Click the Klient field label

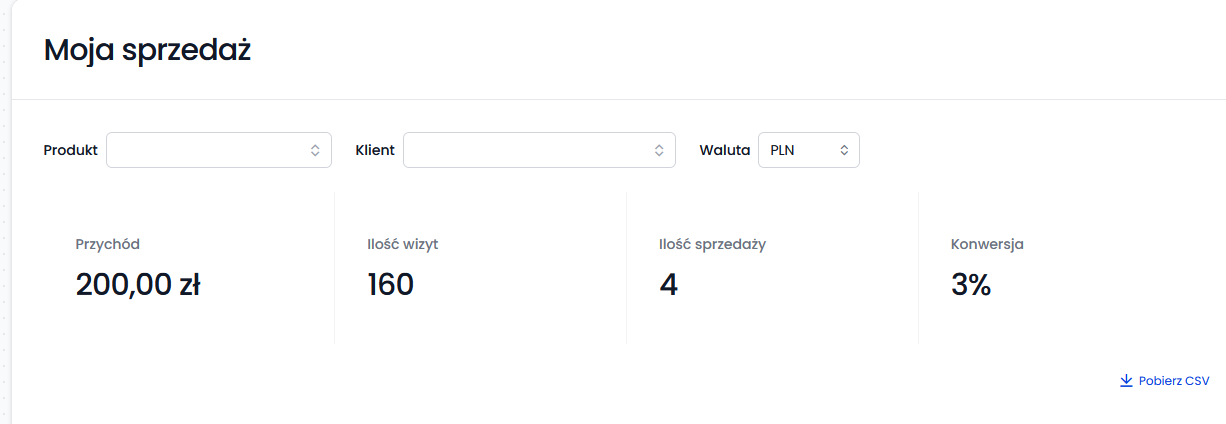pos(375,150)
